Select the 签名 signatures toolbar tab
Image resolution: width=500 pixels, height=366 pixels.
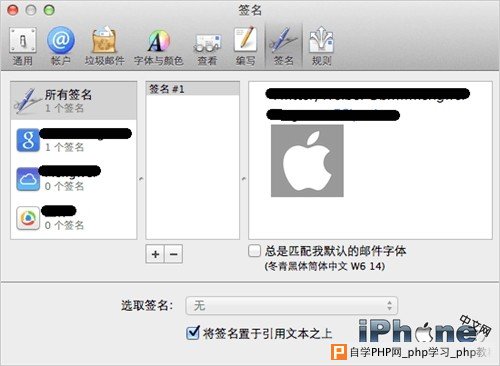pyautogui.click(x=283, y=46)
